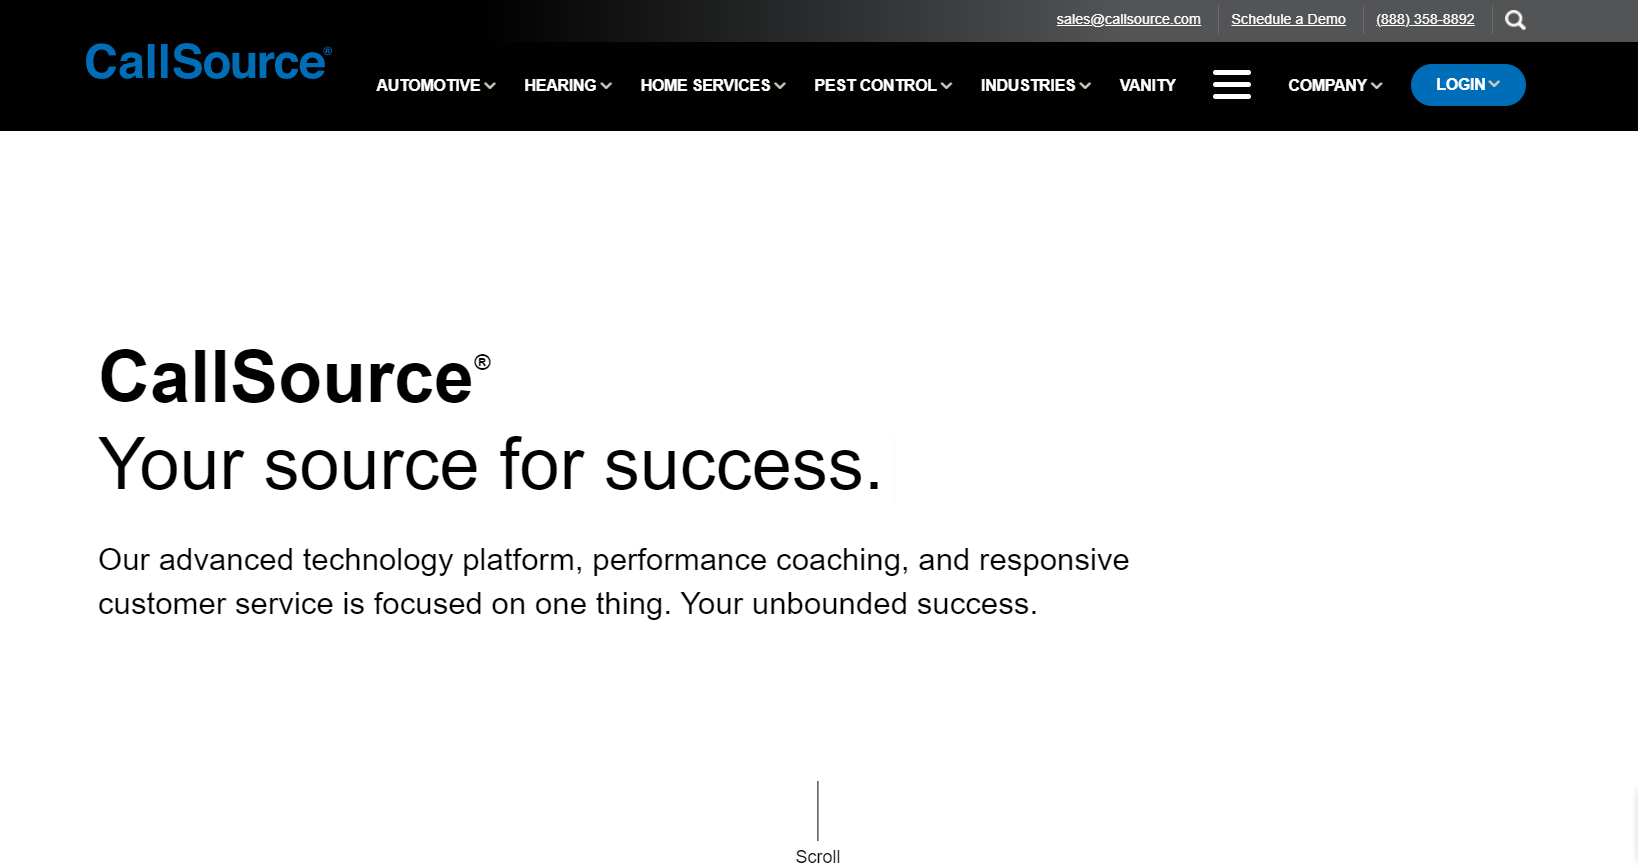This screenshot has width=1638, height=867.
Task: Click the Scroll indicator at bottom
Action: pyautogui.click(x=817, y=856)
